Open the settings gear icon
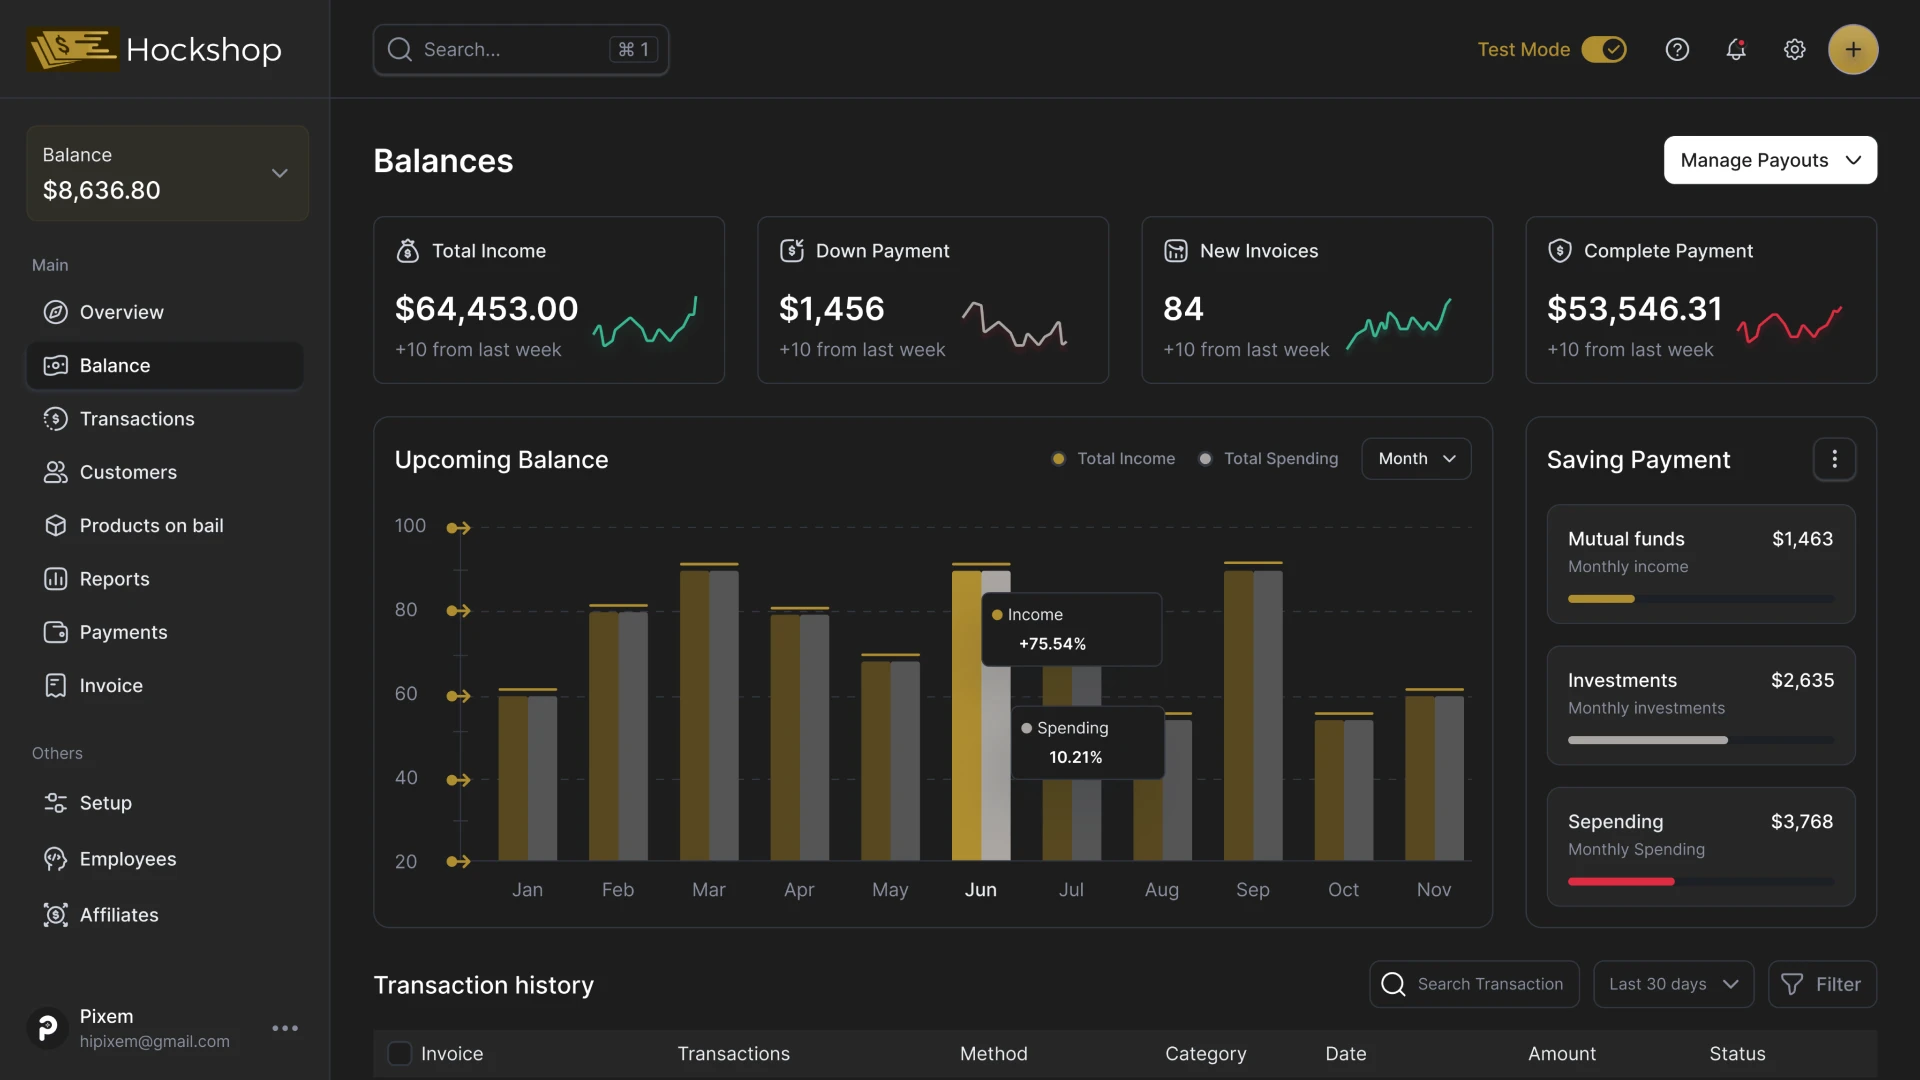Screen dimensions: 1920x1080 (x=1795, y=49)
